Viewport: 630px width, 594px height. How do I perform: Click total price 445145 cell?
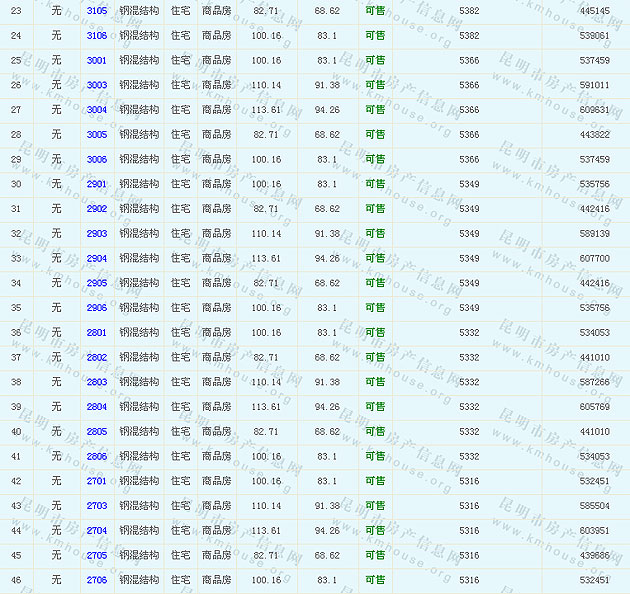[594, 10]
